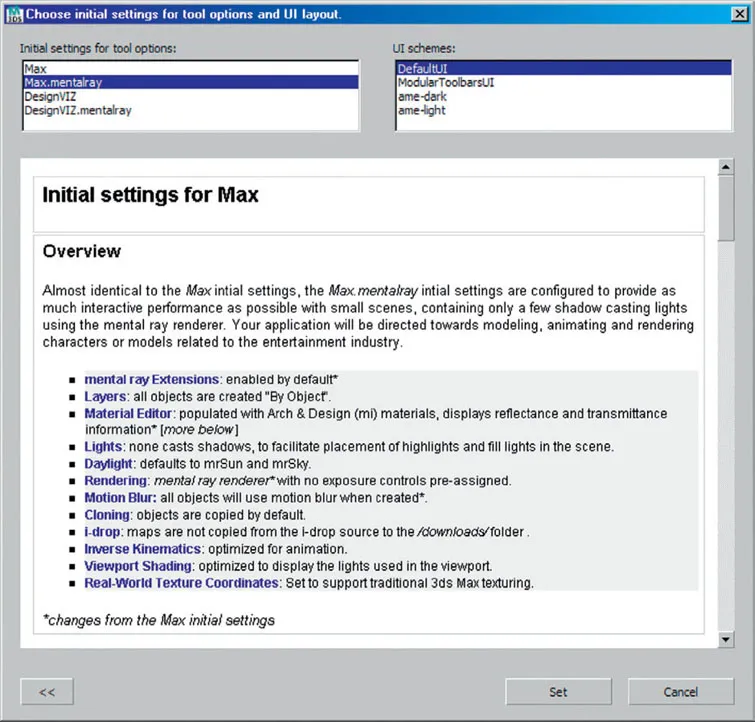Click the app icon in title bar
This screenshot has height=722, width=755.
coord(12,13)
